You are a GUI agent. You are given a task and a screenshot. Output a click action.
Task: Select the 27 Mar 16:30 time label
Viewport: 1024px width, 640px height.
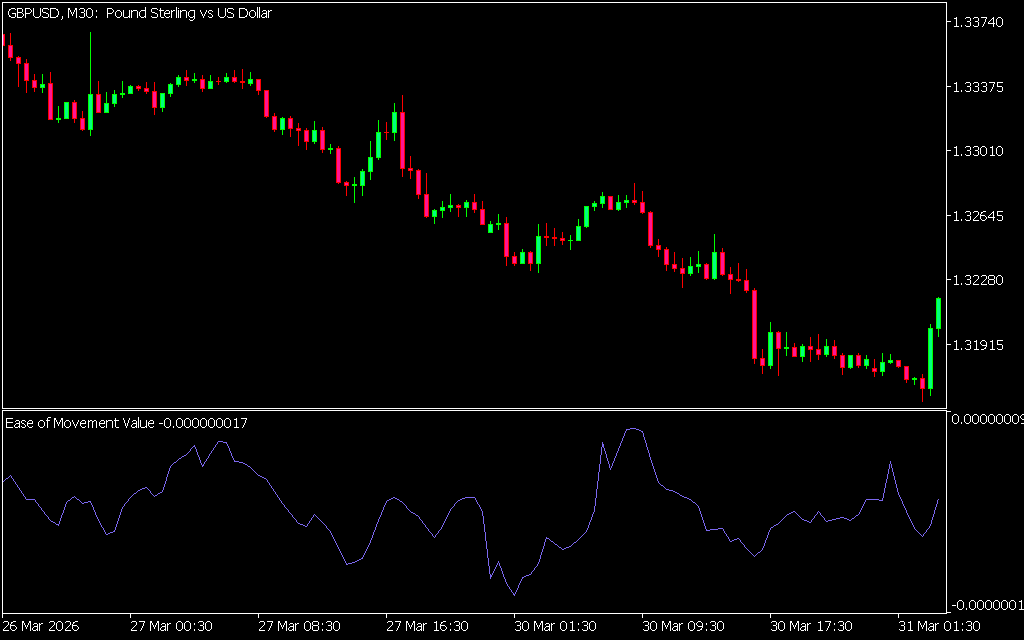pos(427,627)
